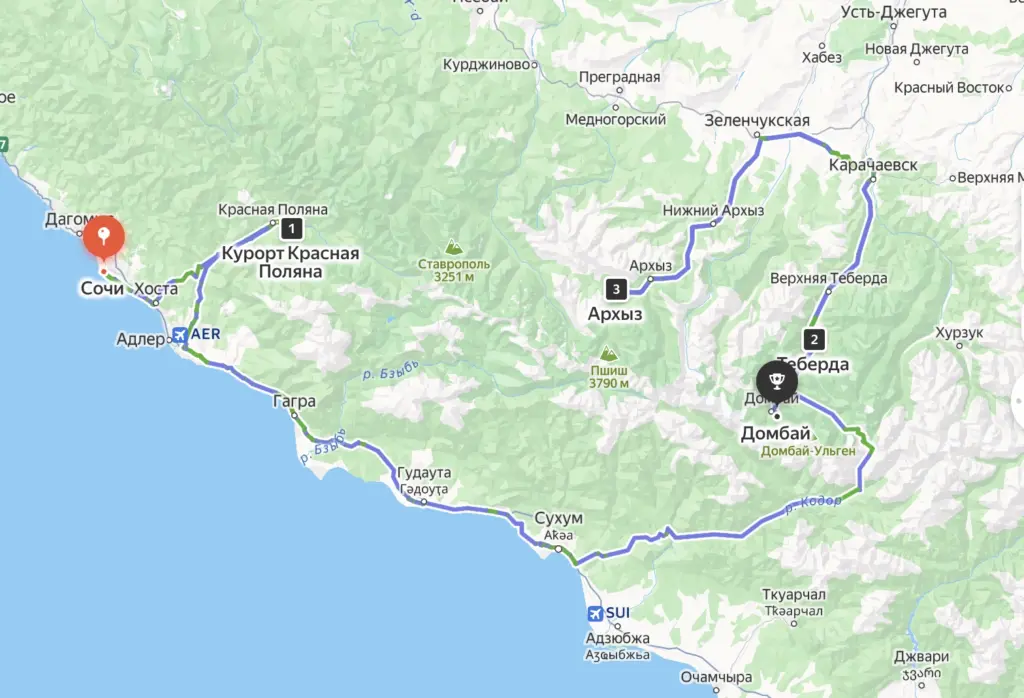Select the Гагра town label
This screenshot has height=698, width=1024.
[x=294, y=401]
